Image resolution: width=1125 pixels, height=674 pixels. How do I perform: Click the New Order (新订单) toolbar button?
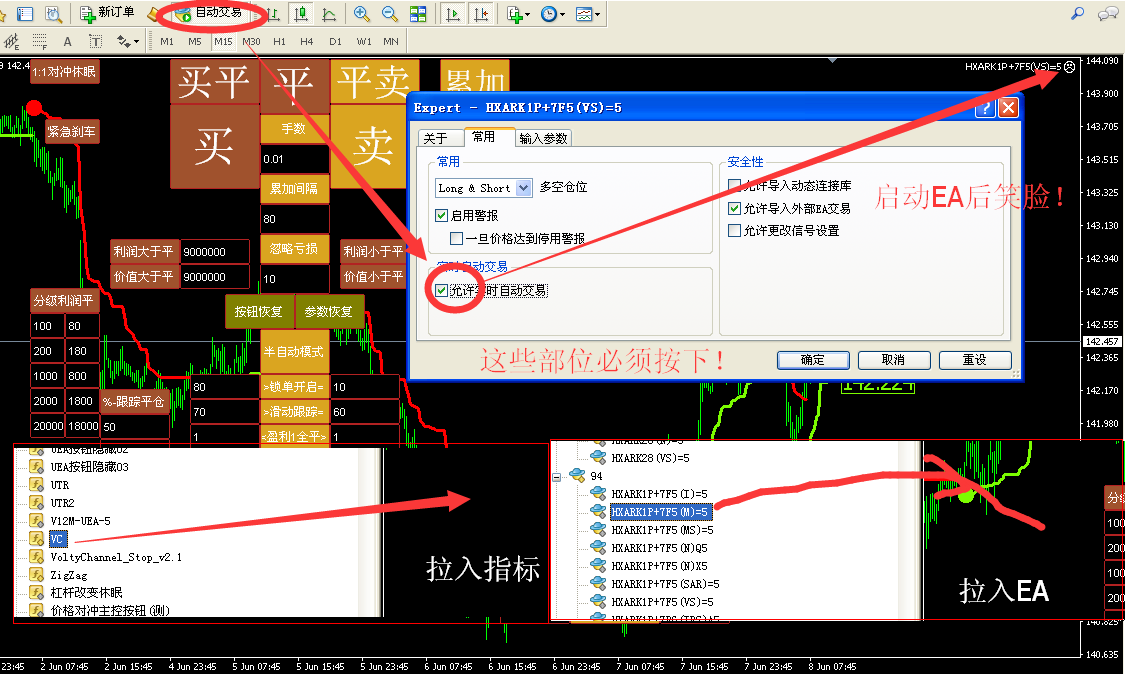point(107,13)
